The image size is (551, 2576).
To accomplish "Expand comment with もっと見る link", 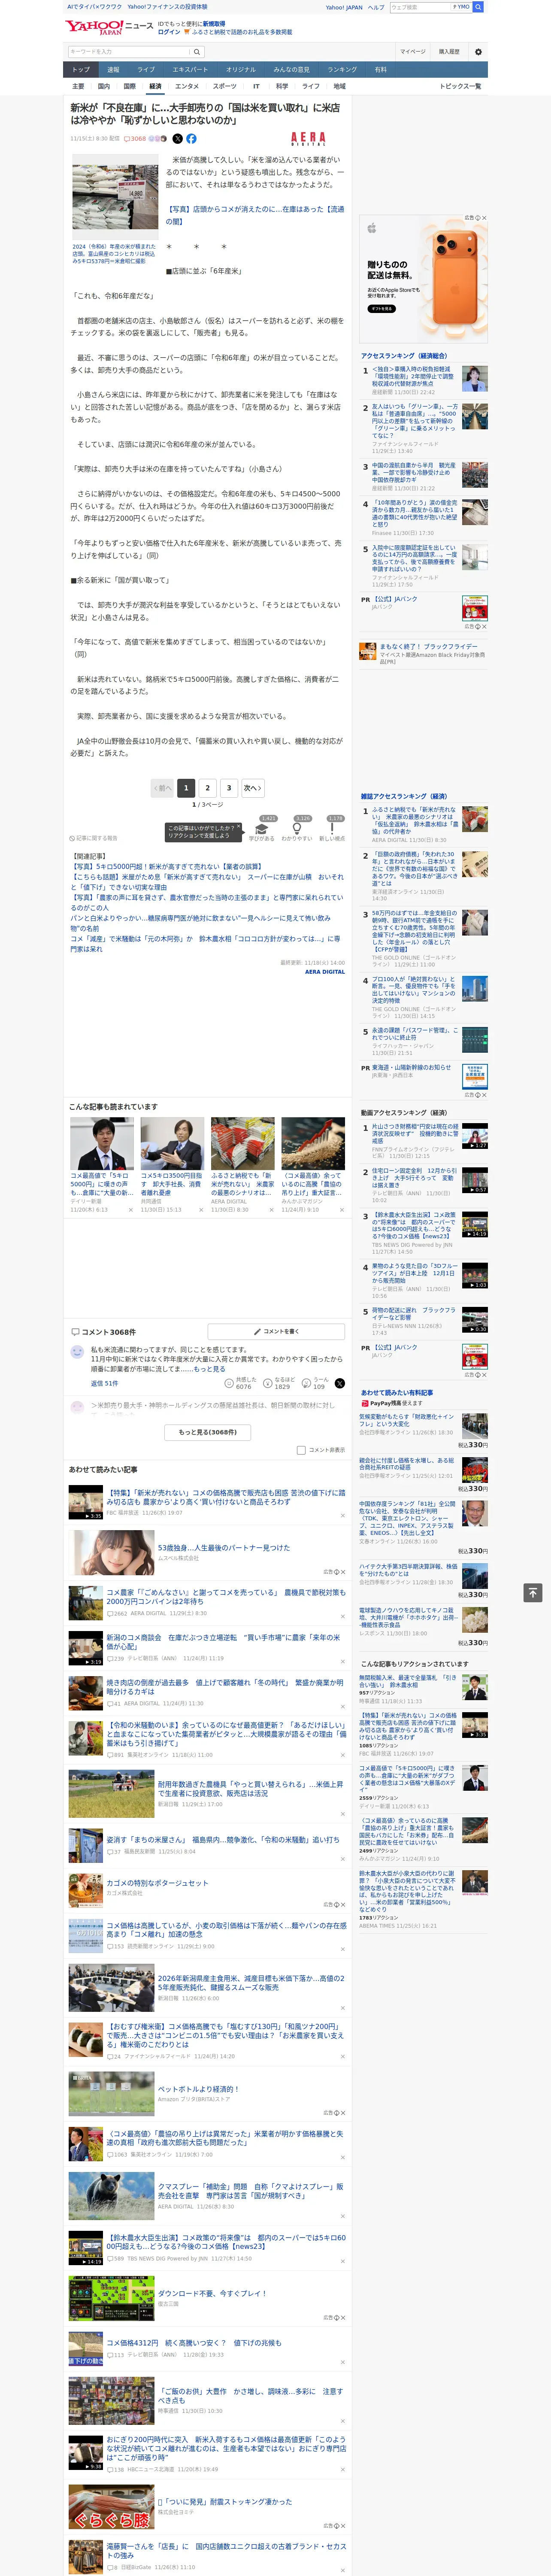I will click(x=210, y=1369).
